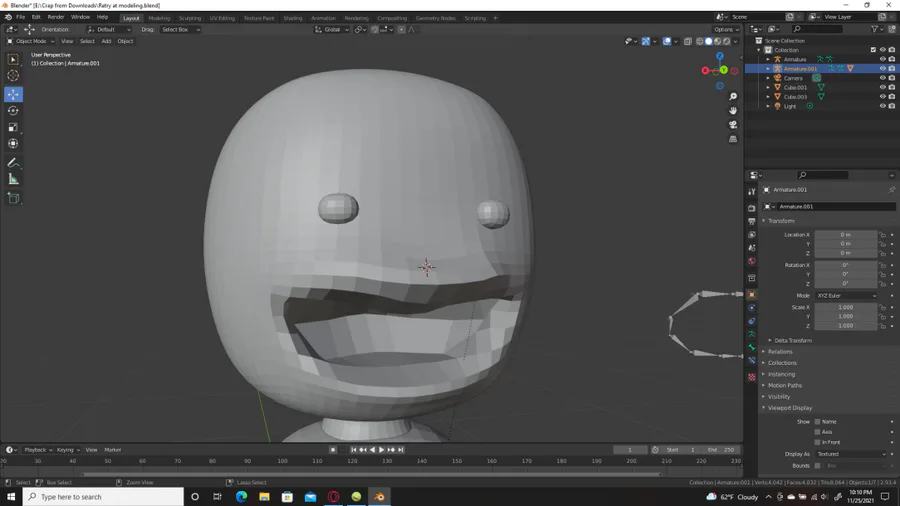The image size is (900, 506).
Task: Pick the Annotate pencil tool
Action: click(13, 162)
